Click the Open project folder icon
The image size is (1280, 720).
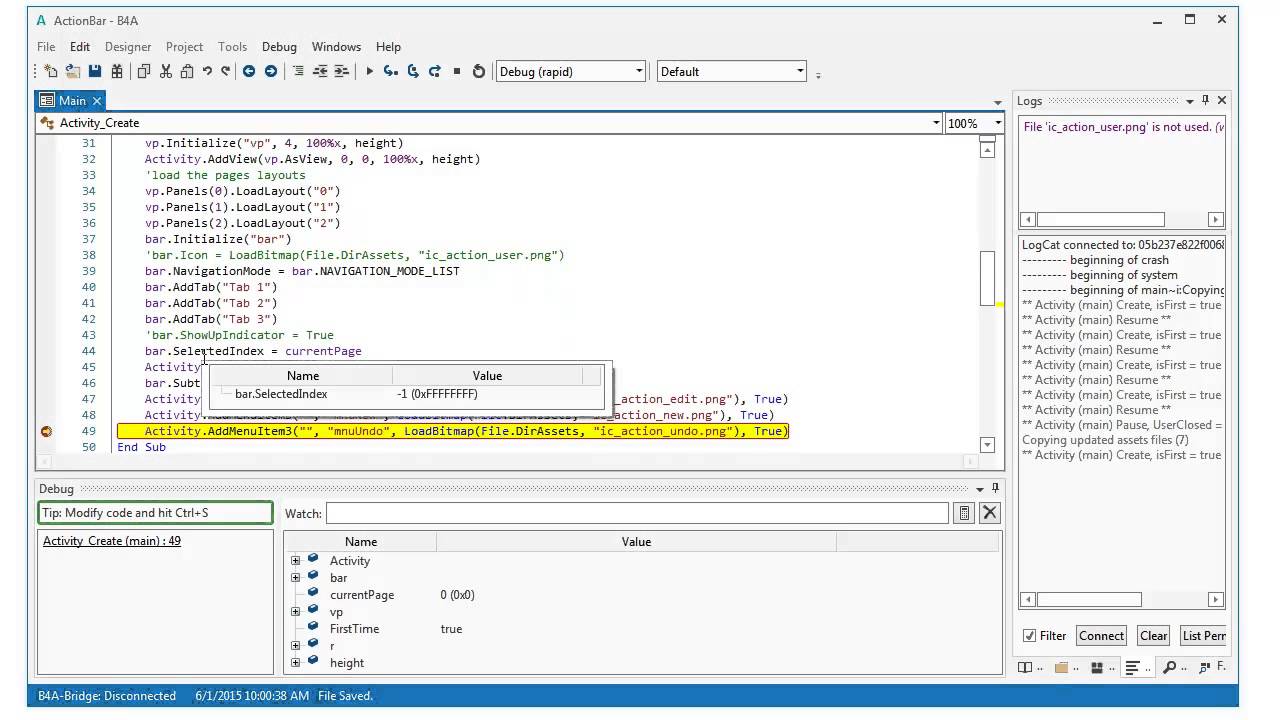click(73, 71)
